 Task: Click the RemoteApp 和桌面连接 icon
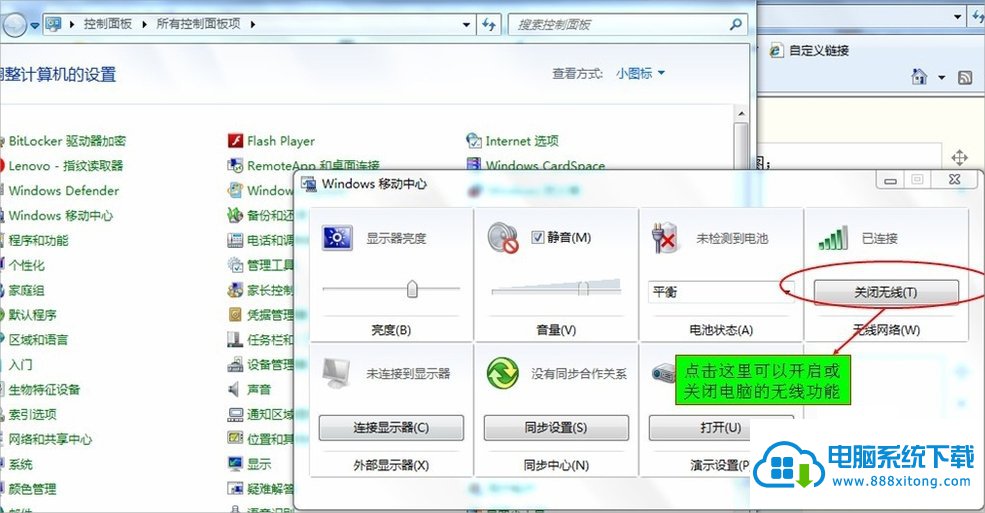[x=235, y=166]
